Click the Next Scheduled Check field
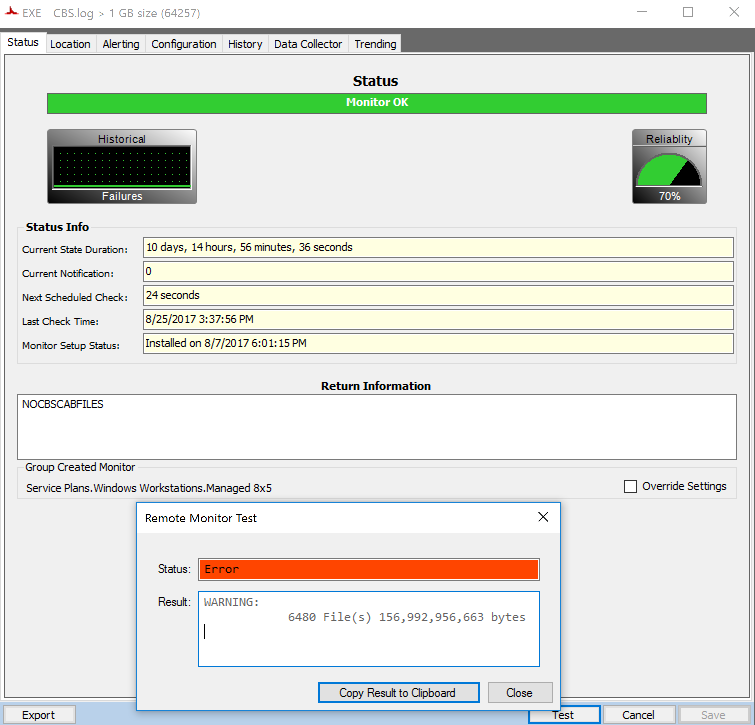Screen dimensions: 755x725 tap(438, 296)
